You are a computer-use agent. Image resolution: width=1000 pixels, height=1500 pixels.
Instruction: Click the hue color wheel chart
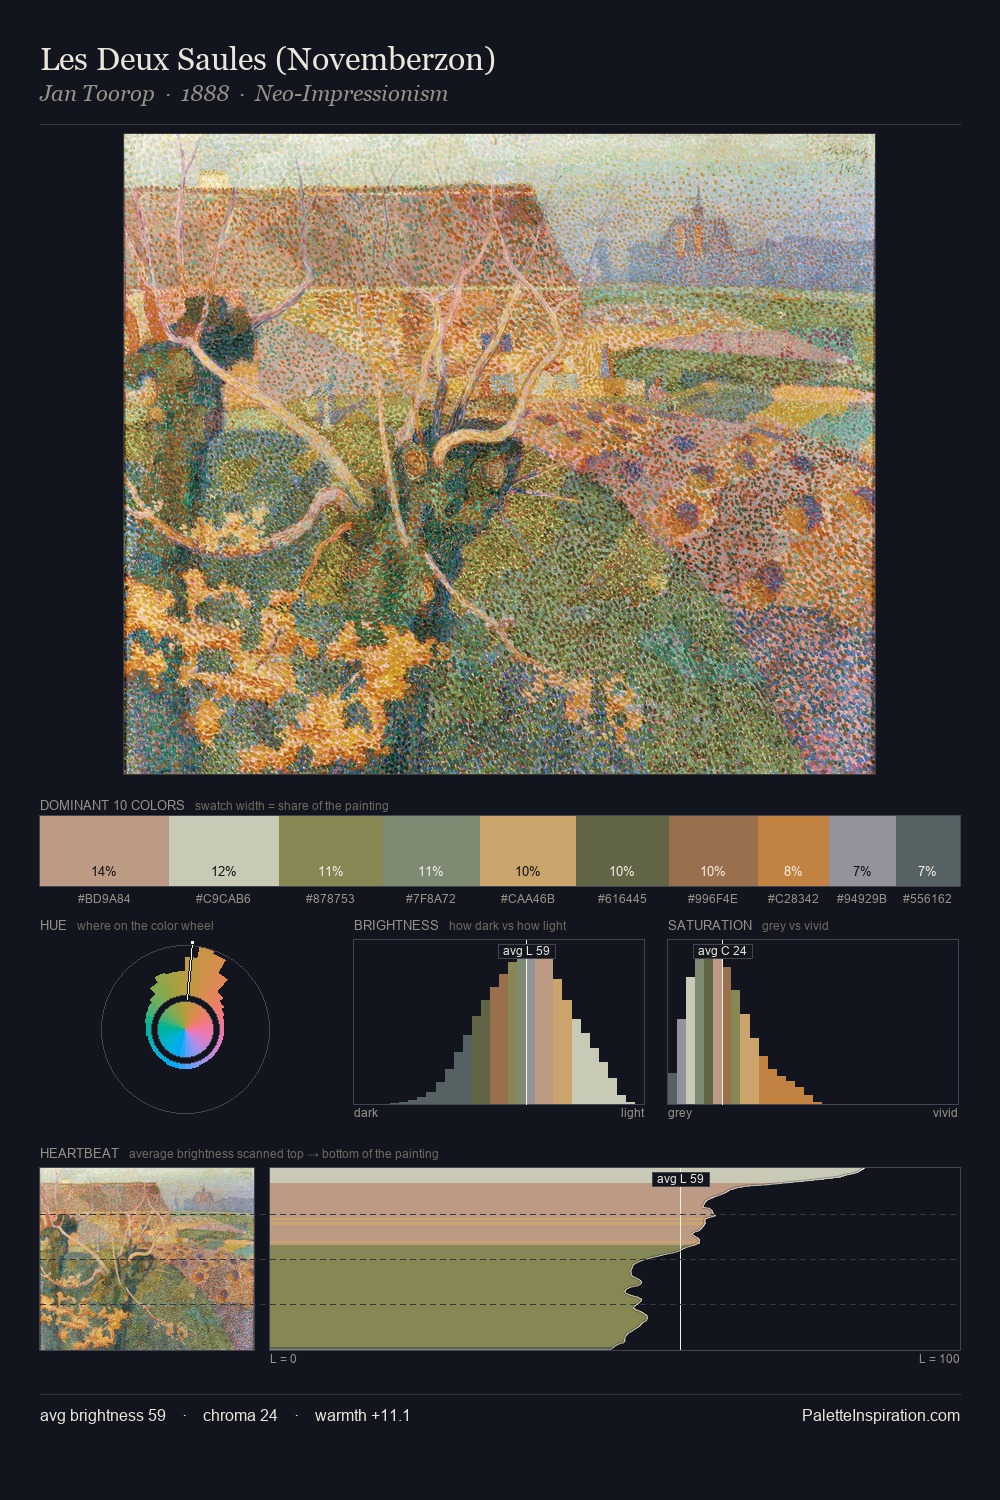click(x=185, y=1028)
